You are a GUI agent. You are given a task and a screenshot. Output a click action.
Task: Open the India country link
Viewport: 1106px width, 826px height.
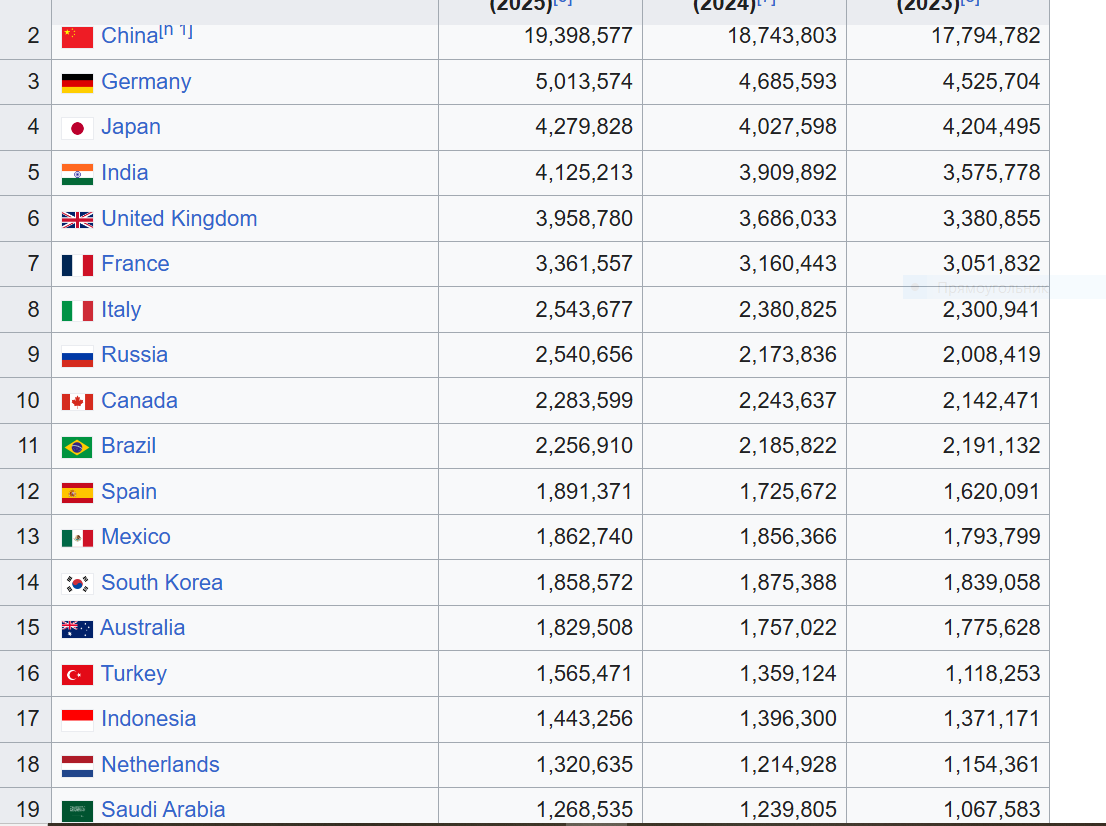[x=125, y=173]
